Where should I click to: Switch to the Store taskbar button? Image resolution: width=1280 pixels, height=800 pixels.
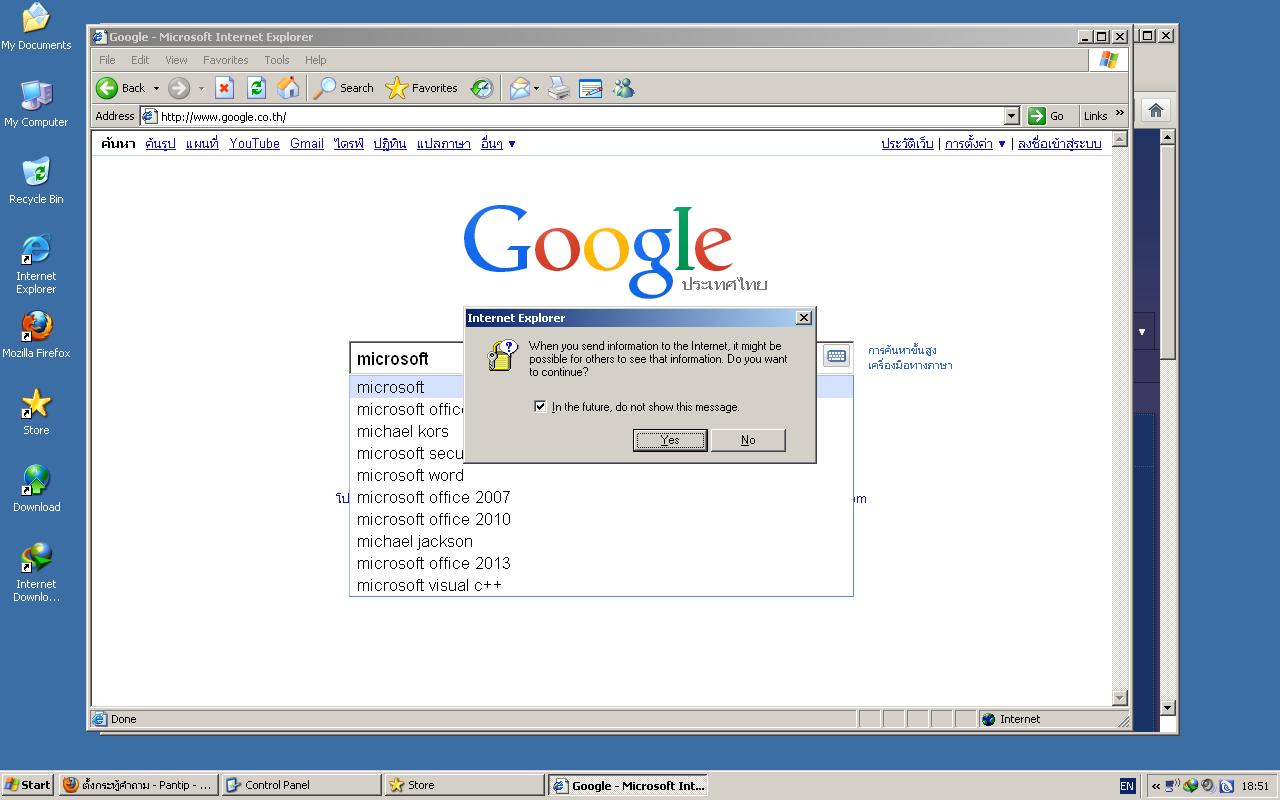click(463, 785)
